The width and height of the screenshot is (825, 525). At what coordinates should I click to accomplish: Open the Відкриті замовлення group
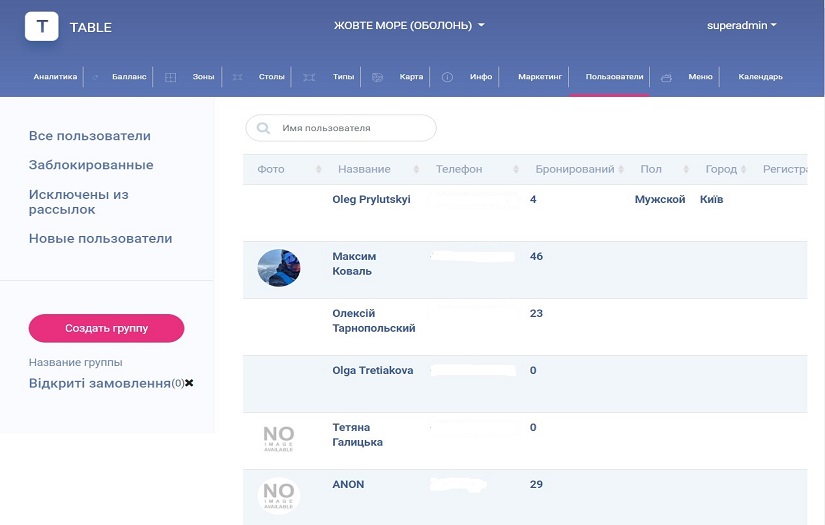tap(100, 383)
